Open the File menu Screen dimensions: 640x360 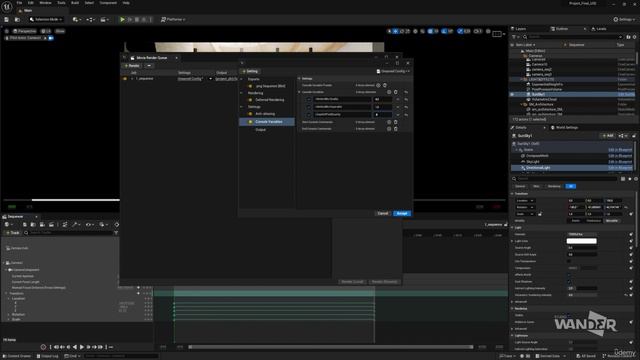coord(19,3)
